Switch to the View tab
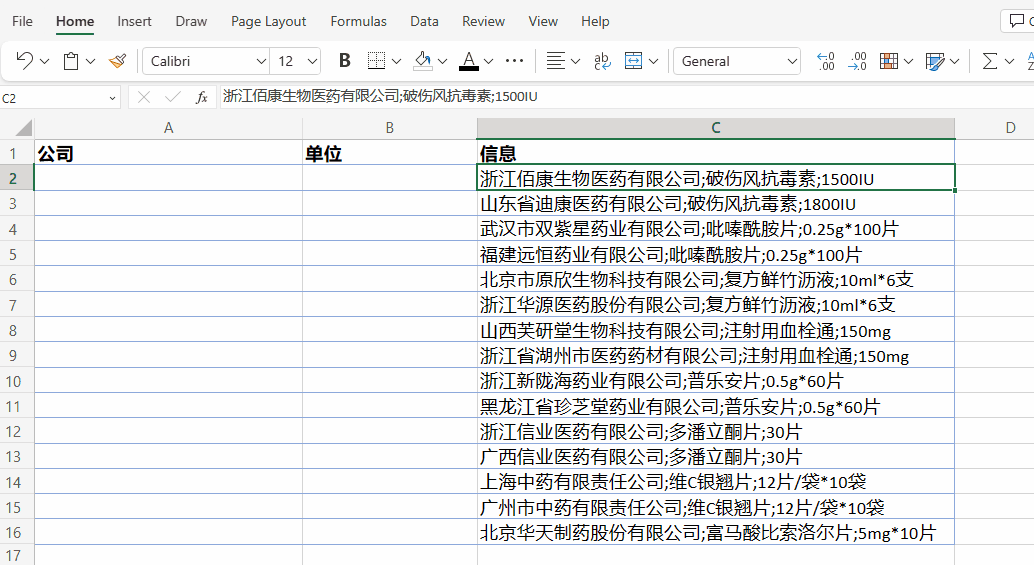The height and width of the screenshot is (565, 1034). point(543,21)
